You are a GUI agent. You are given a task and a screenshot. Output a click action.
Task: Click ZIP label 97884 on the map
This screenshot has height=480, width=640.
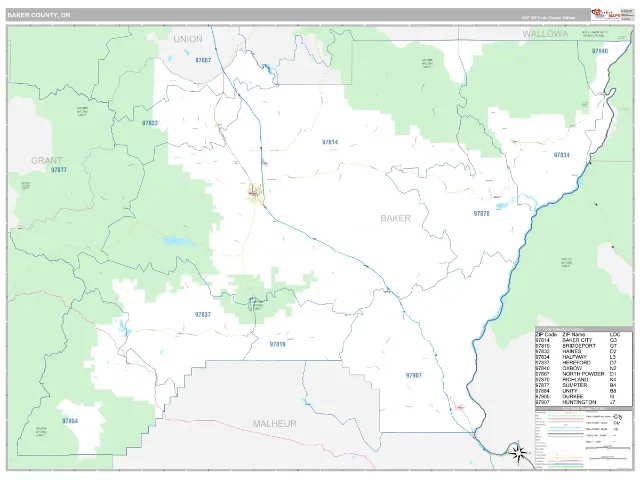(x=70, y=421)
